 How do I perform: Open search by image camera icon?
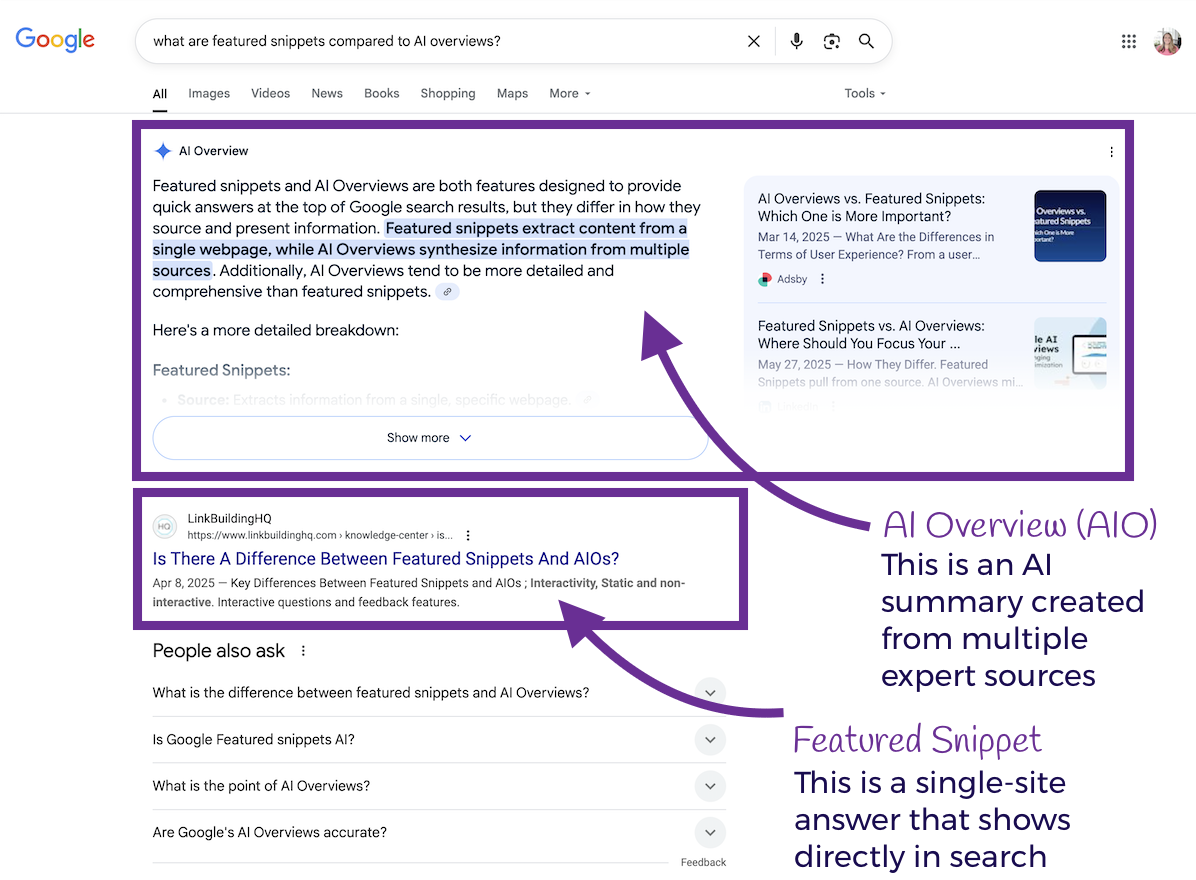point(831,41)
